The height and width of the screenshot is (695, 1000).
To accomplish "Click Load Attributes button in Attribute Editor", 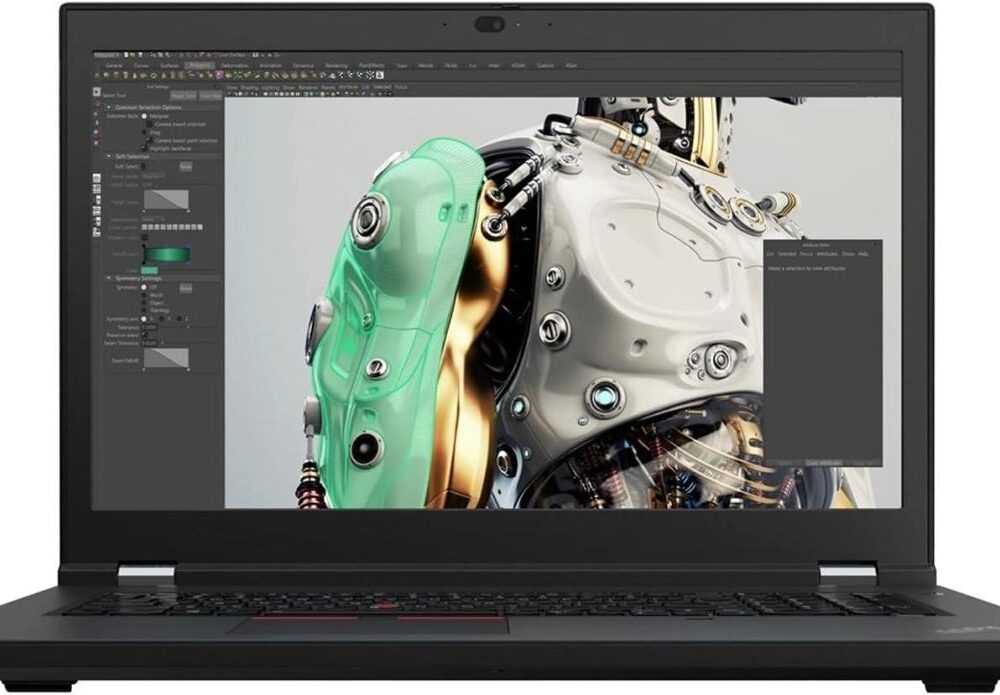I will click(x=824, y=462).
